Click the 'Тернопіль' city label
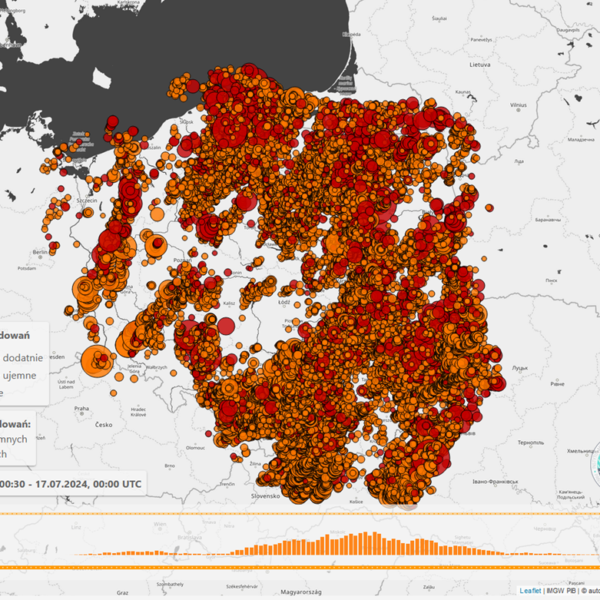 531,443
